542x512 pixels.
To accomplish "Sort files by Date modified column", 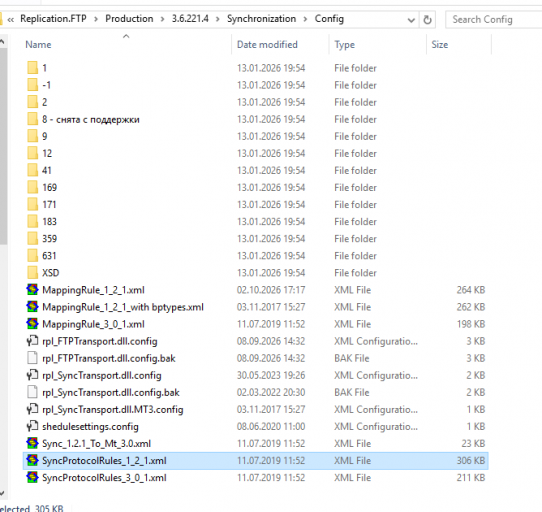I will [x=267, y=45].
